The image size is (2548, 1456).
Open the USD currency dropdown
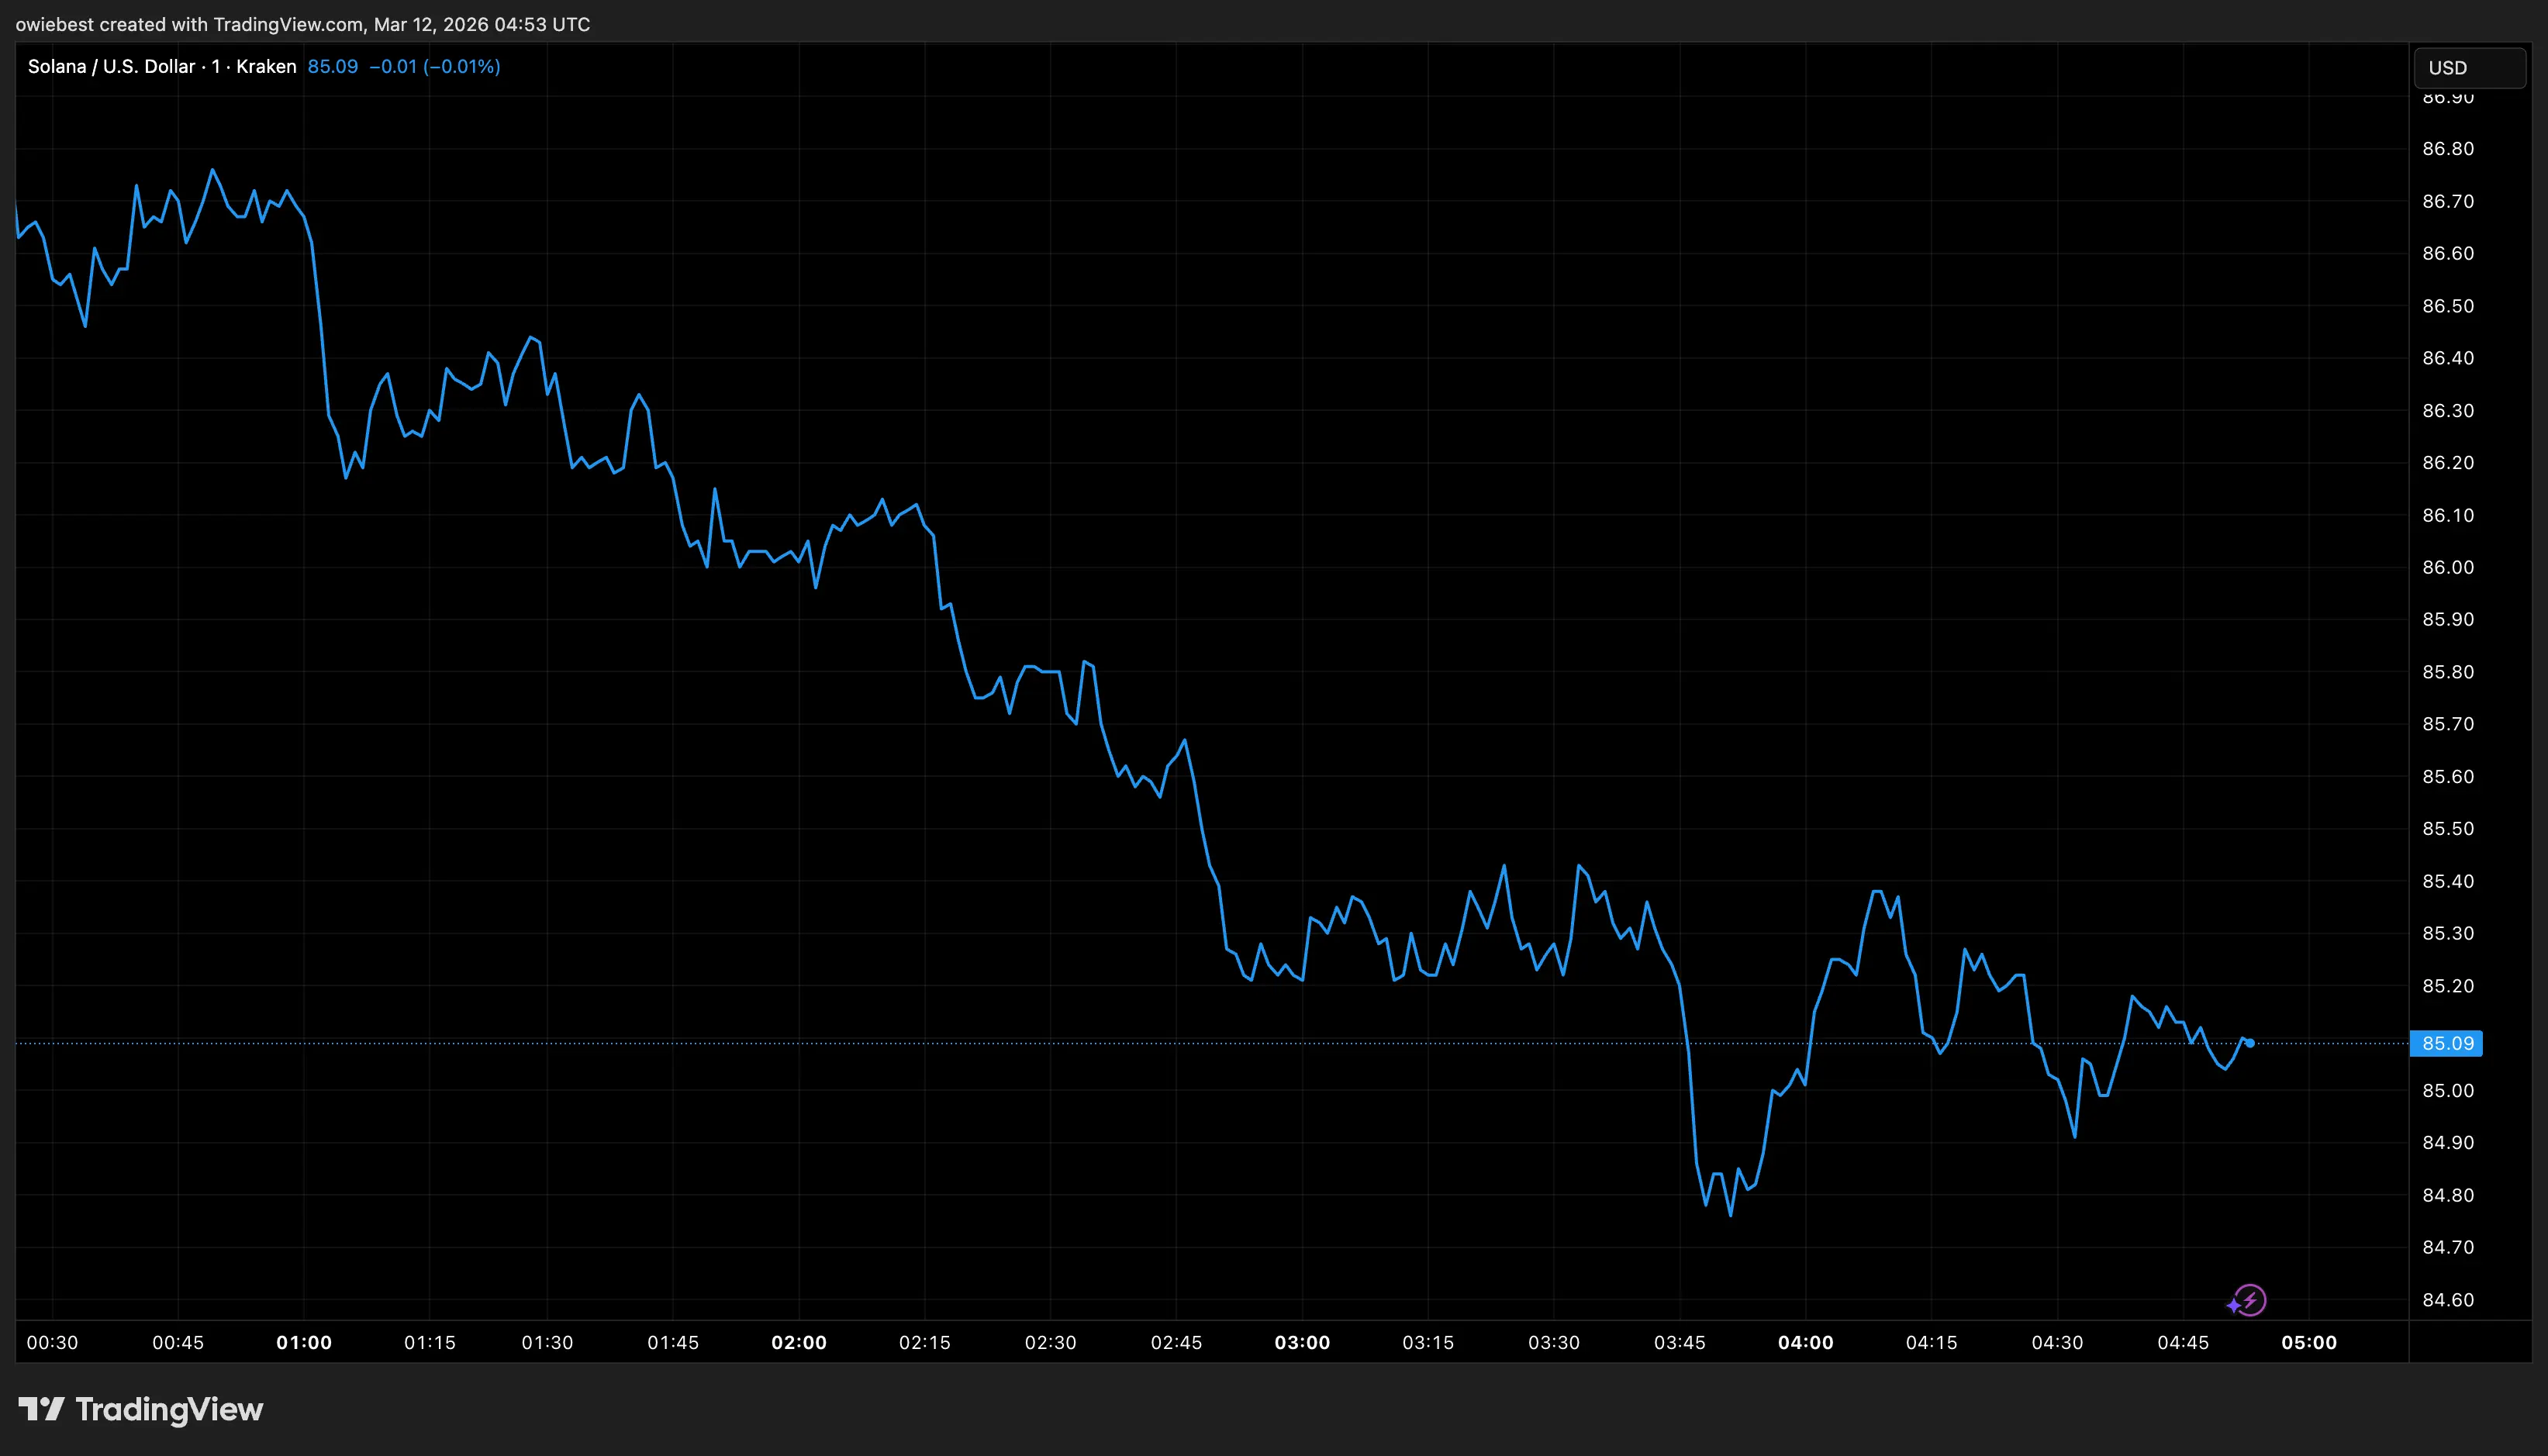pyautogui.click(x=2468, y=68)
